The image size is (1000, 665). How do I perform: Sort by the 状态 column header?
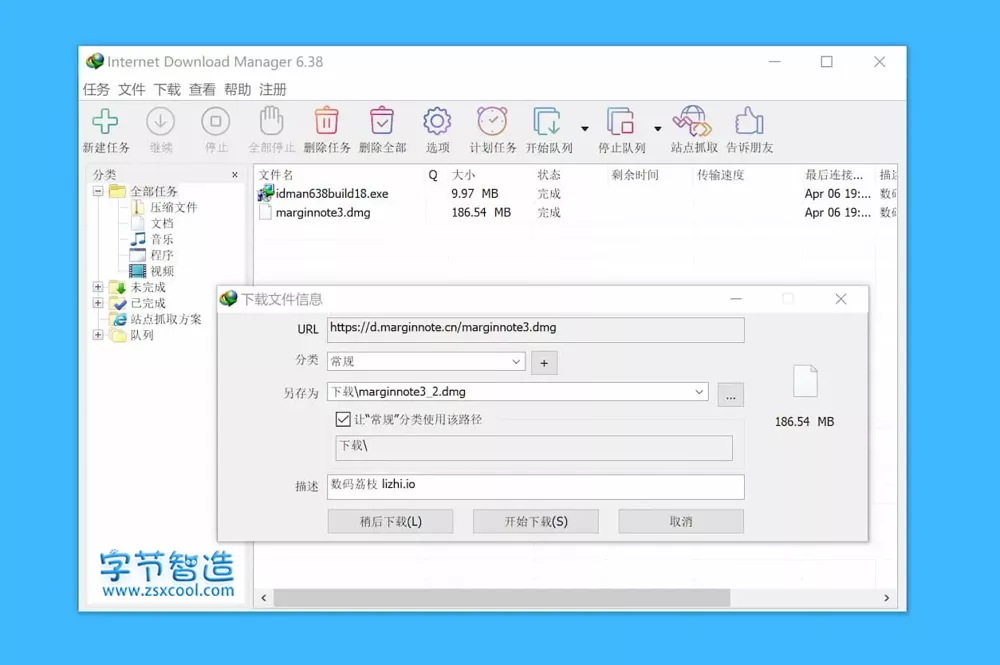548,175
